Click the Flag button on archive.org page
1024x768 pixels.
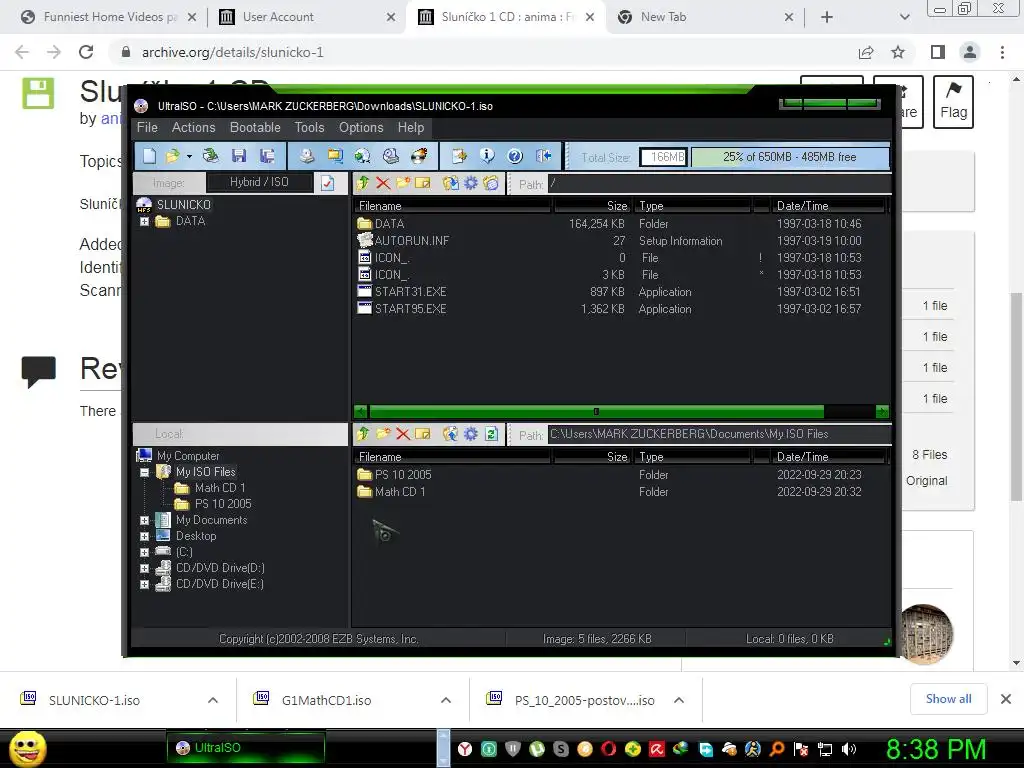pos(953,102)
